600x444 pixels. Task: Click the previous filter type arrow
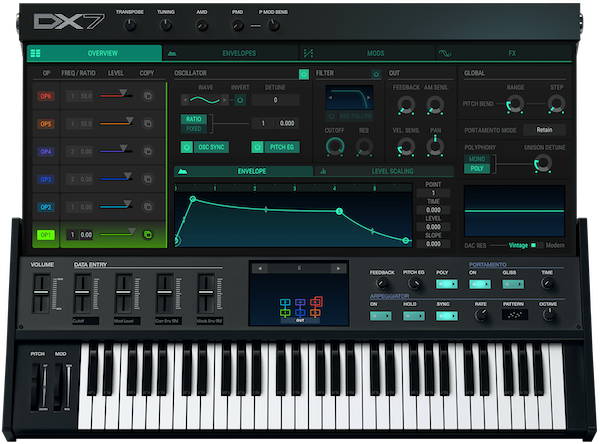[x=330, y=98]
